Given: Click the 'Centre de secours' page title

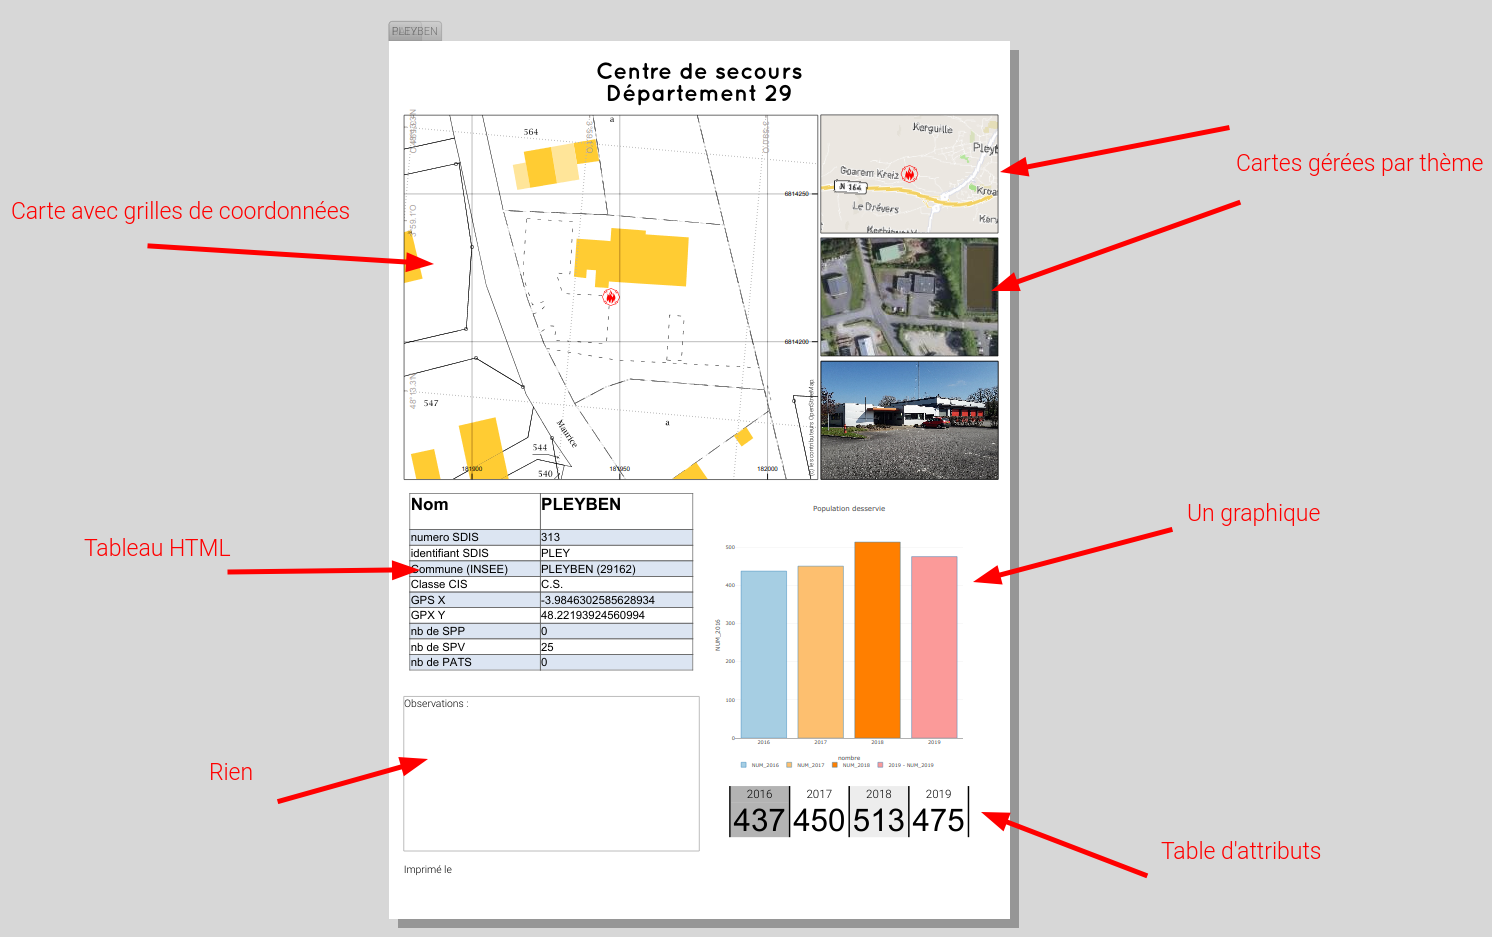Looking at the screenshot, I should (x=699, y=72).
